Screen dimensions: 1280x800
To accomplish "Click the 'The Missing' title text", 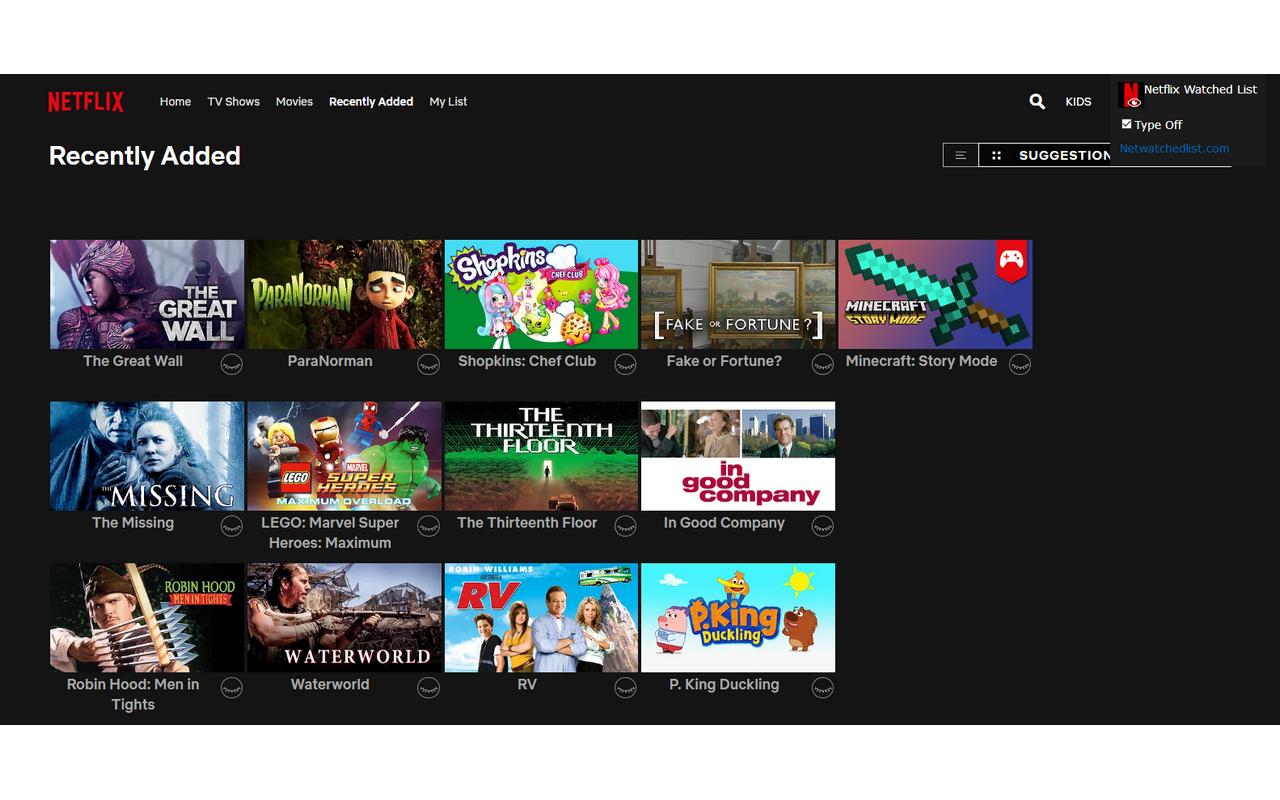I will tap(133, 523).
